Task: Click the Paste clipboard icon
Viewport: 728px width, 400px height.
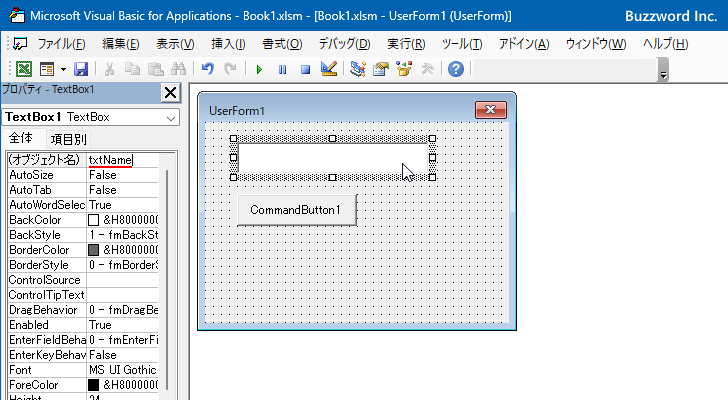Action: [x=156, y=69]
